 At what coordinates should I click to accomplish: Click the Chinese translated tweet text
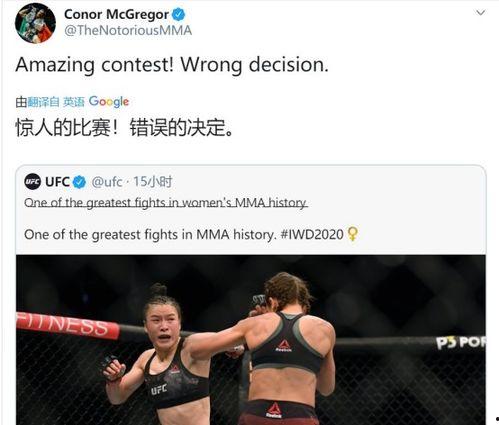[x=124, y=127]
